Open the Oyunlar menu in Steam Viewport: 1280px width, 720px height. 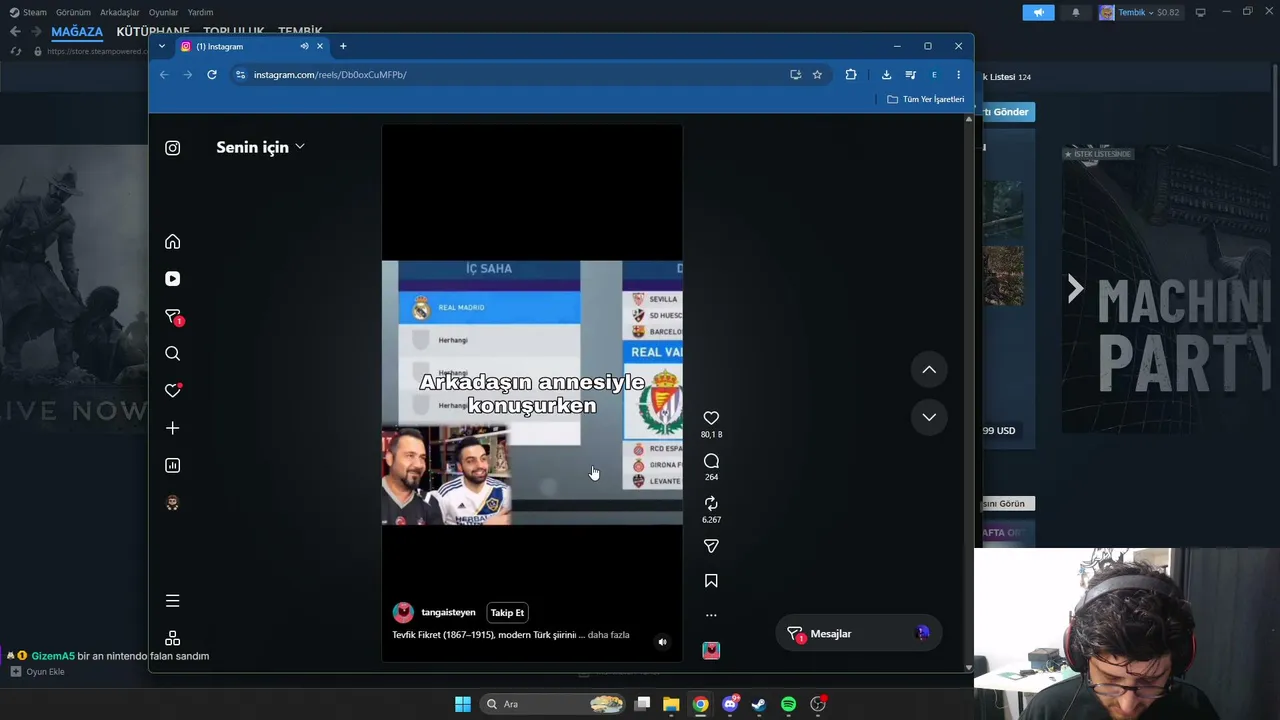tap(164, 12)
